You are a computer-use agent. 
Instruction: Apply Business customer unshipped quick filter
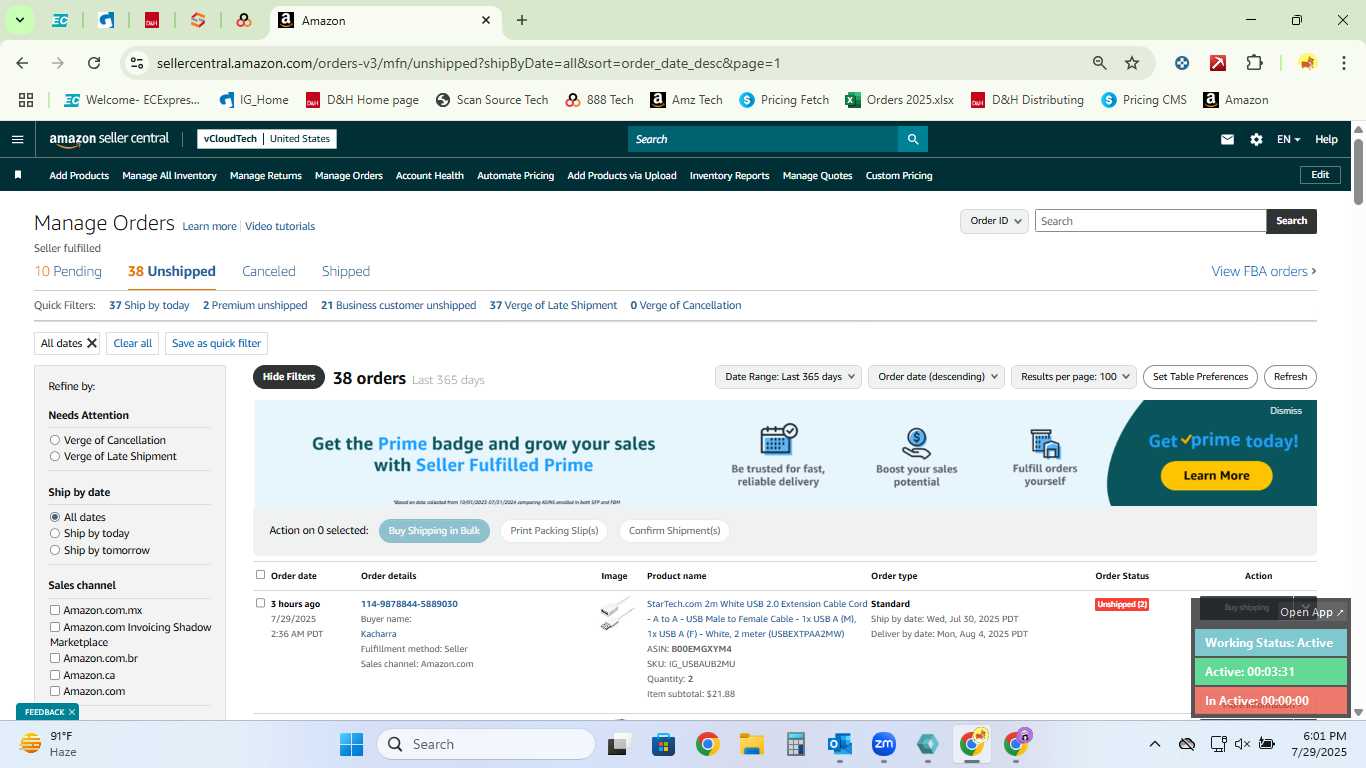[x=398, y=305]
